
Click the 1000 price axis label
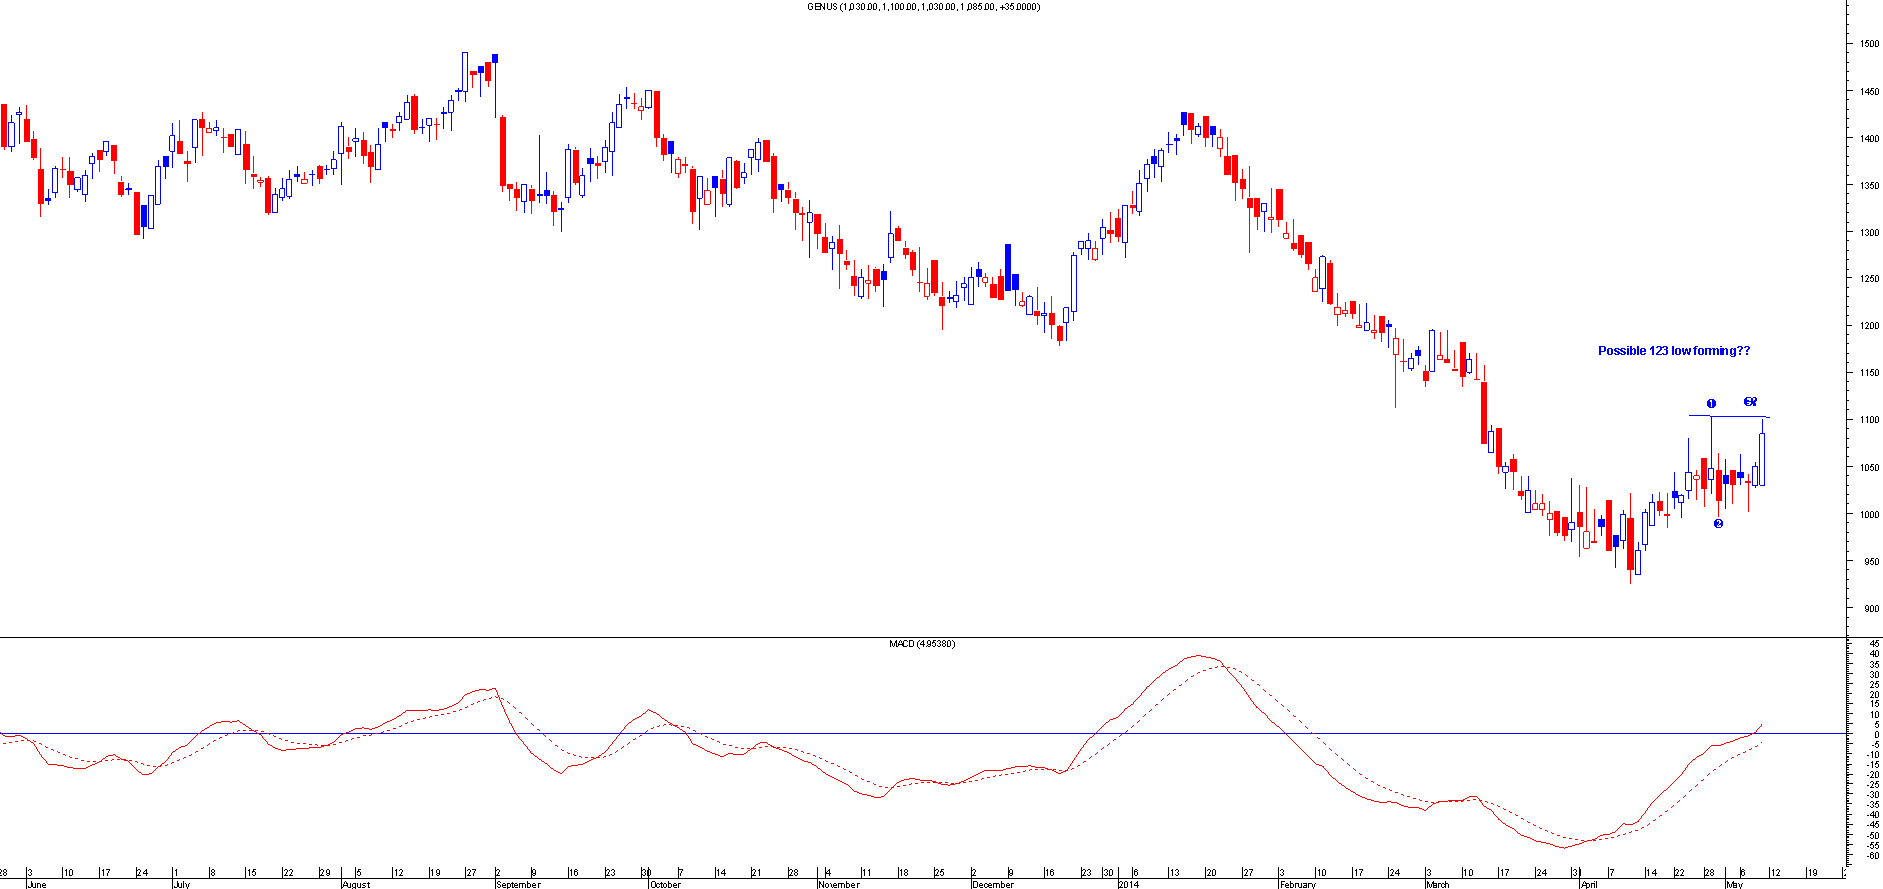(x=1868, y=515)
